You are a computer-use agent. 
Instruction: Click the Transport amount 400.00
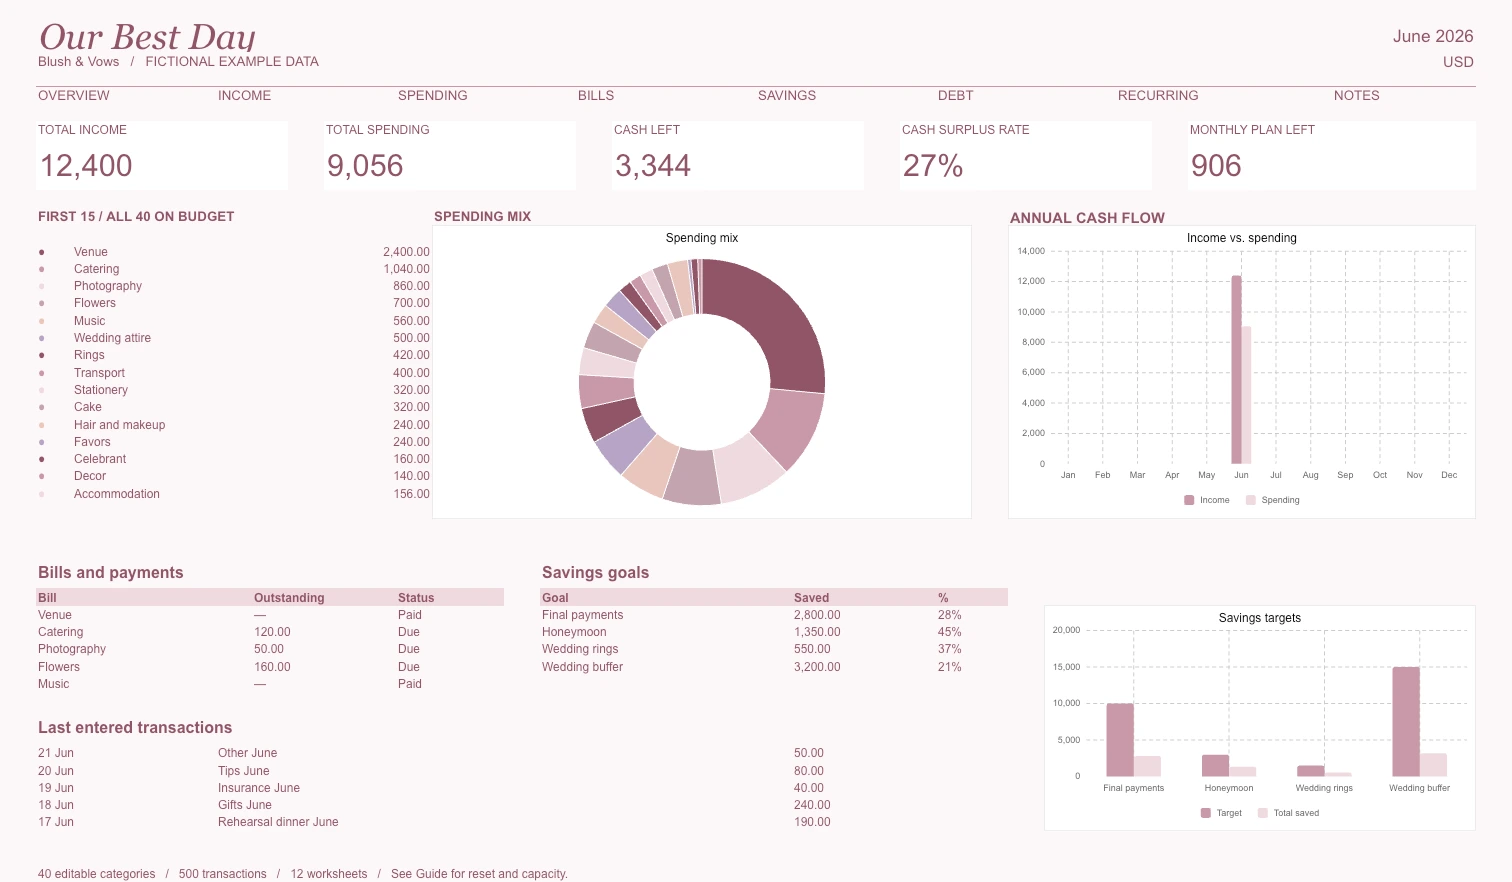[411, 373]
